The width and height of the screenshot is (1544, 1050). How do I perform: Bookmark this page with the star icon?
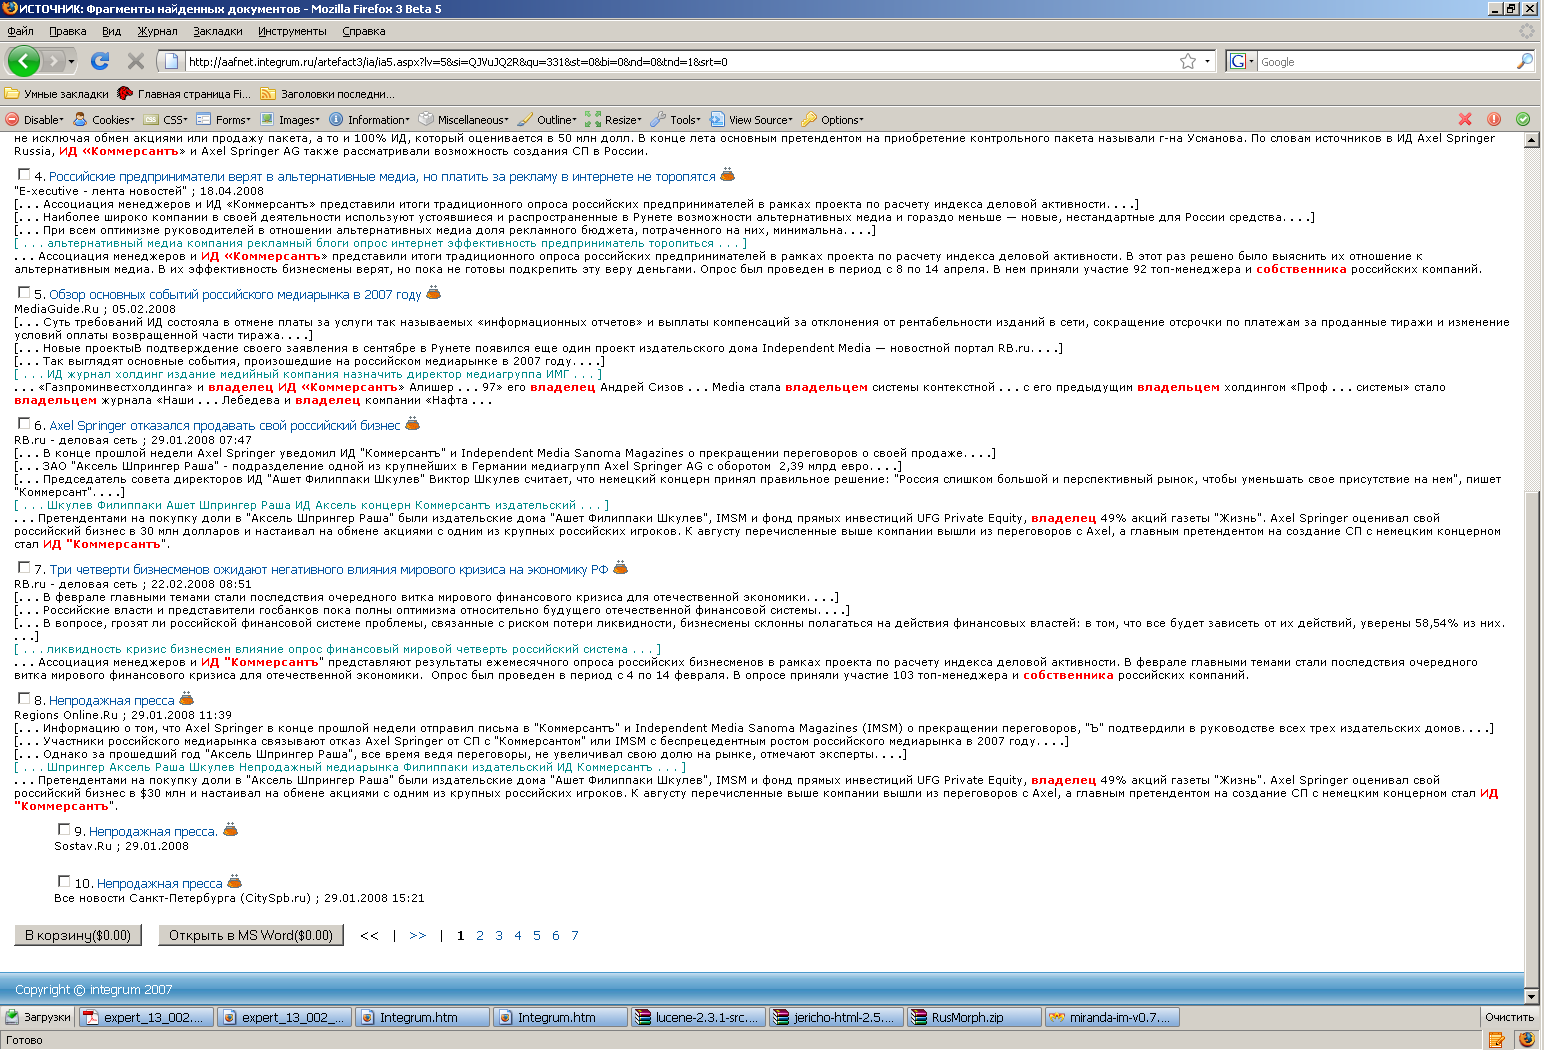[1188, 61]
